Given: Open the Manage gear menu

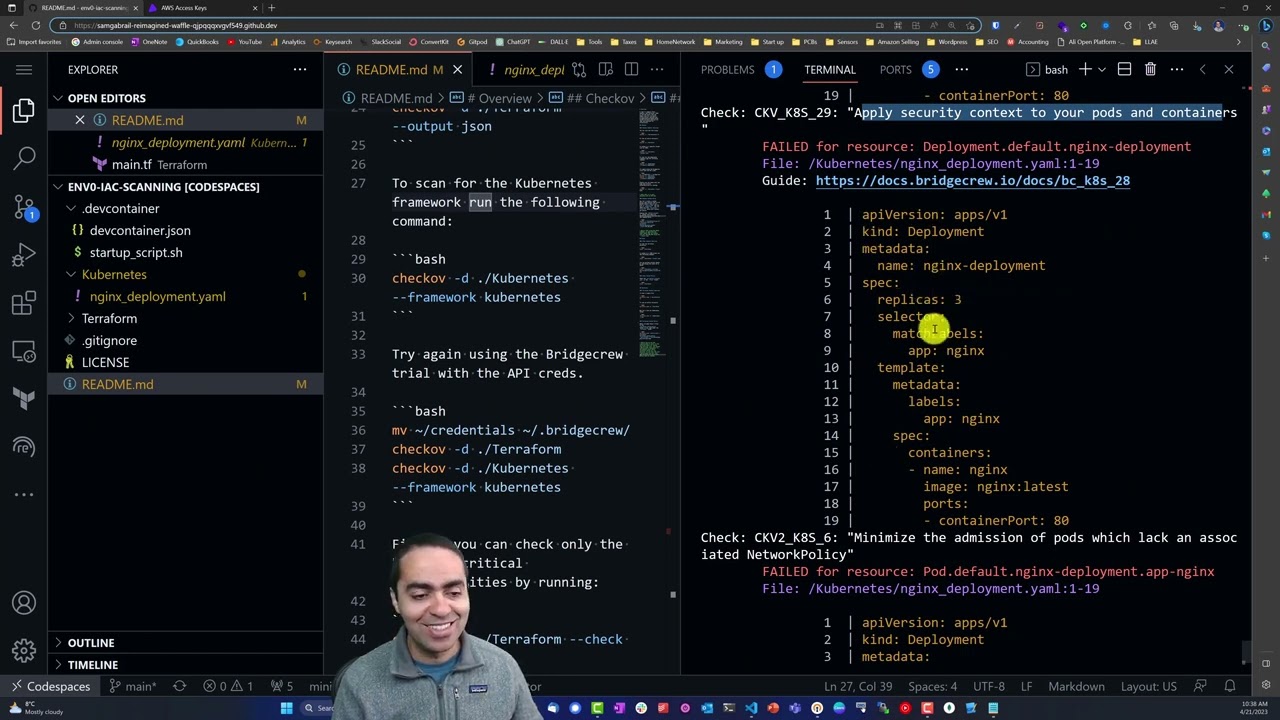Looking at the screenshot, I should pyautogui.click(x=24, y=651).
